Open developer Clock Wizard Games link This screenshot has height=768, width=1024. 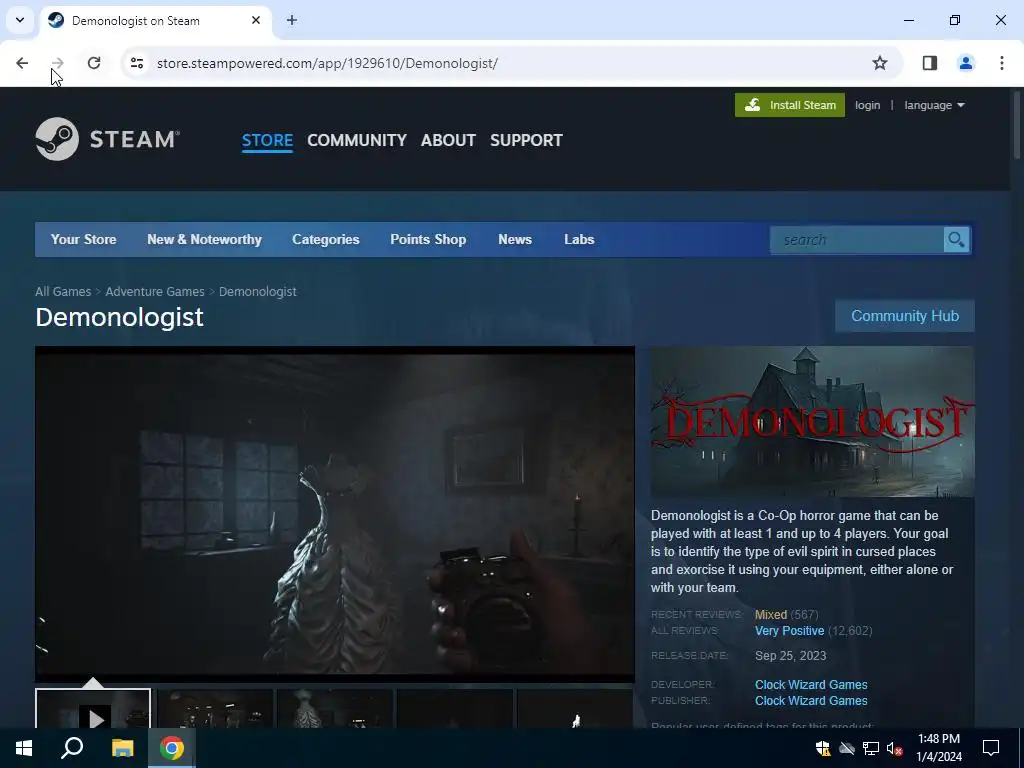tap(811, 684)
